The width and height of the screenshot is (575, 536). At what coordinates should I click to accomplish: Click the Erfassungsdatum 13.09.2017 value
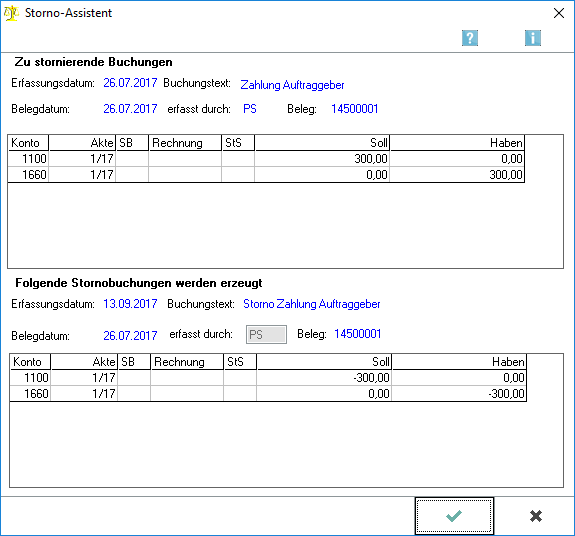tap(130, 304)
